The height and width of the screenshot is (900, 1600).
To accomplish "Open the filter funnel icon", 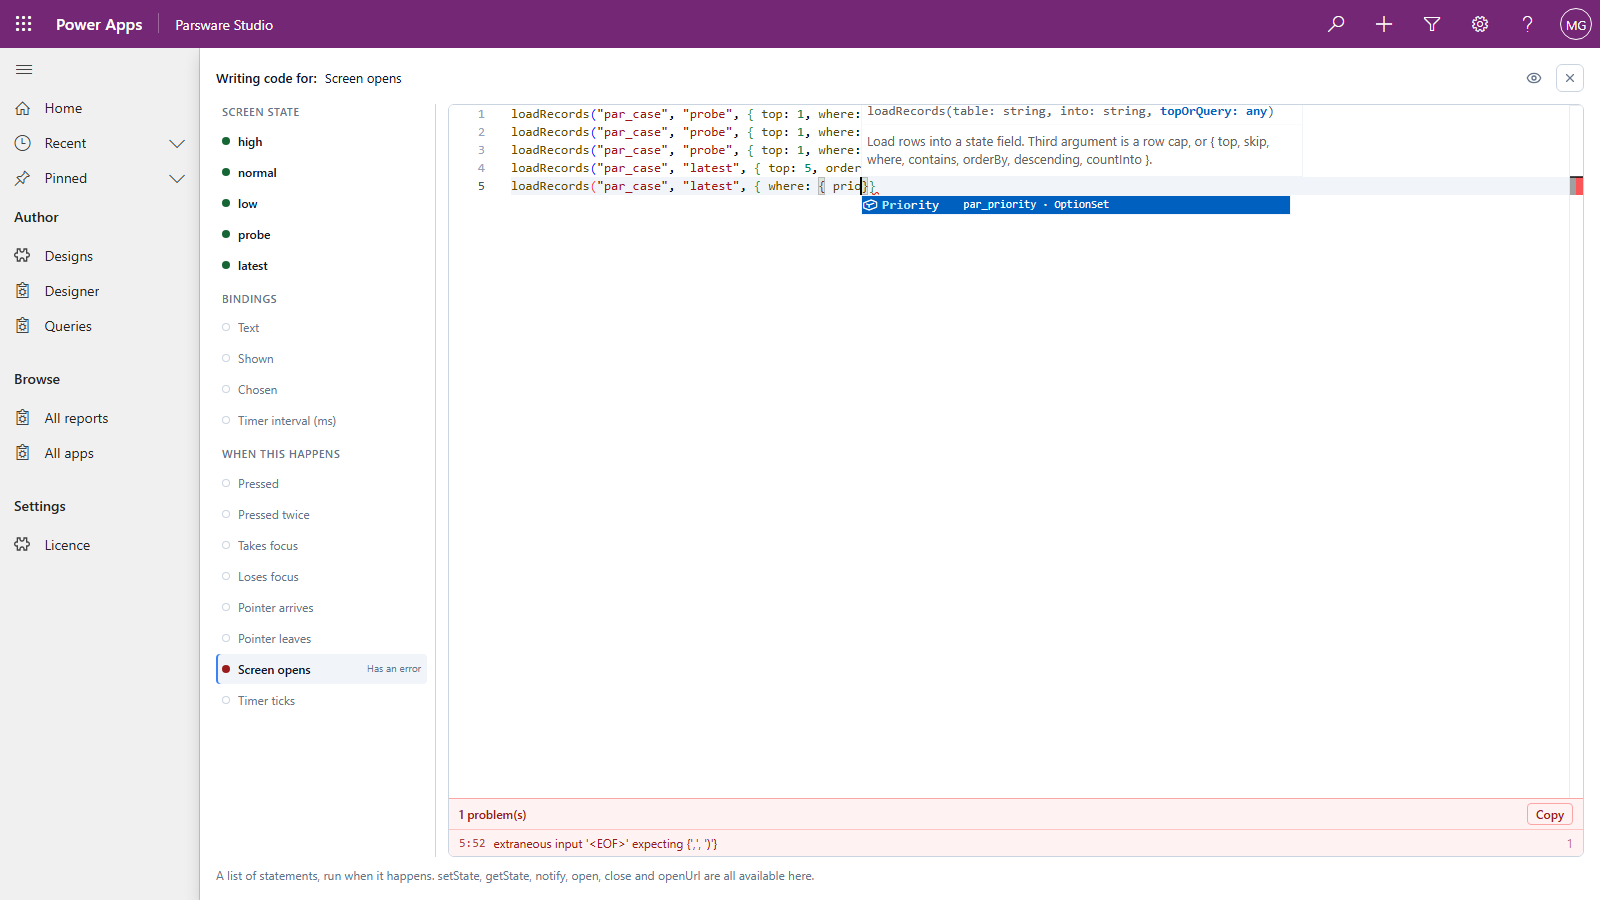I will coord(1432,24).
